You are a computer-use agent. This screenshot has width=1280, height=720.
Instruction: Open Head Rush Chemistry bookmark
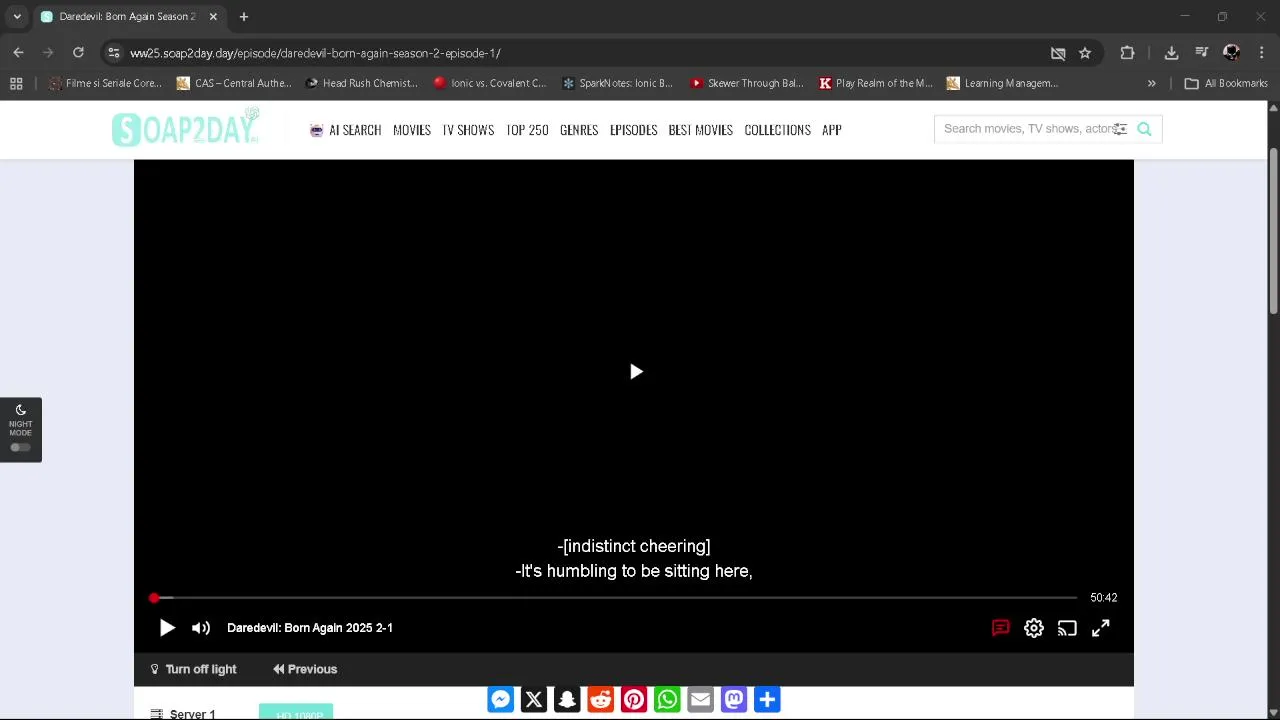point(361,83)
